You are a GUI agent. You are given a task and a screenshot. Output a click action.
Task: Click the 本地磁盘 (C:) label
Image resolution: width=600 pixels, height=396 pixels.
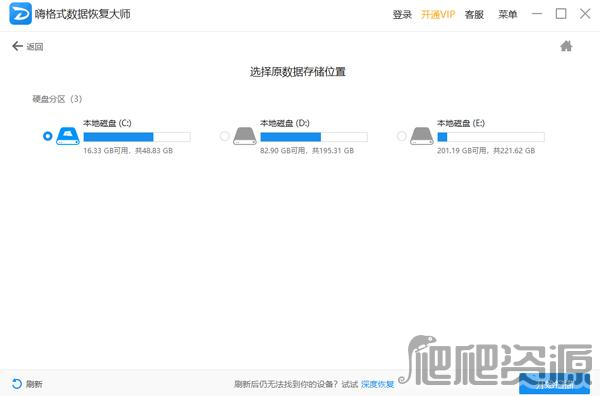point(108,123)
